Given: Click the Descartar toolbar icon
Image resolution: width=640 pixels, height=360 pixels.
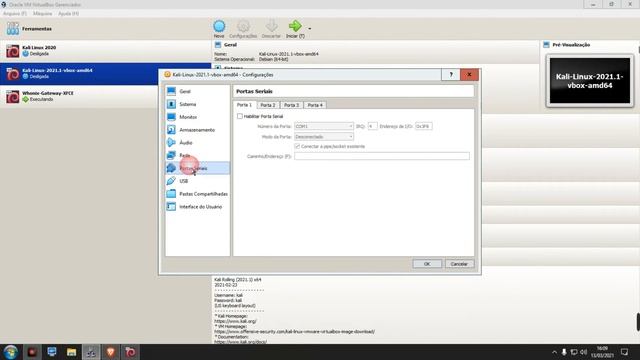Looking at the screenshot, I should click(x=271, y=29).
